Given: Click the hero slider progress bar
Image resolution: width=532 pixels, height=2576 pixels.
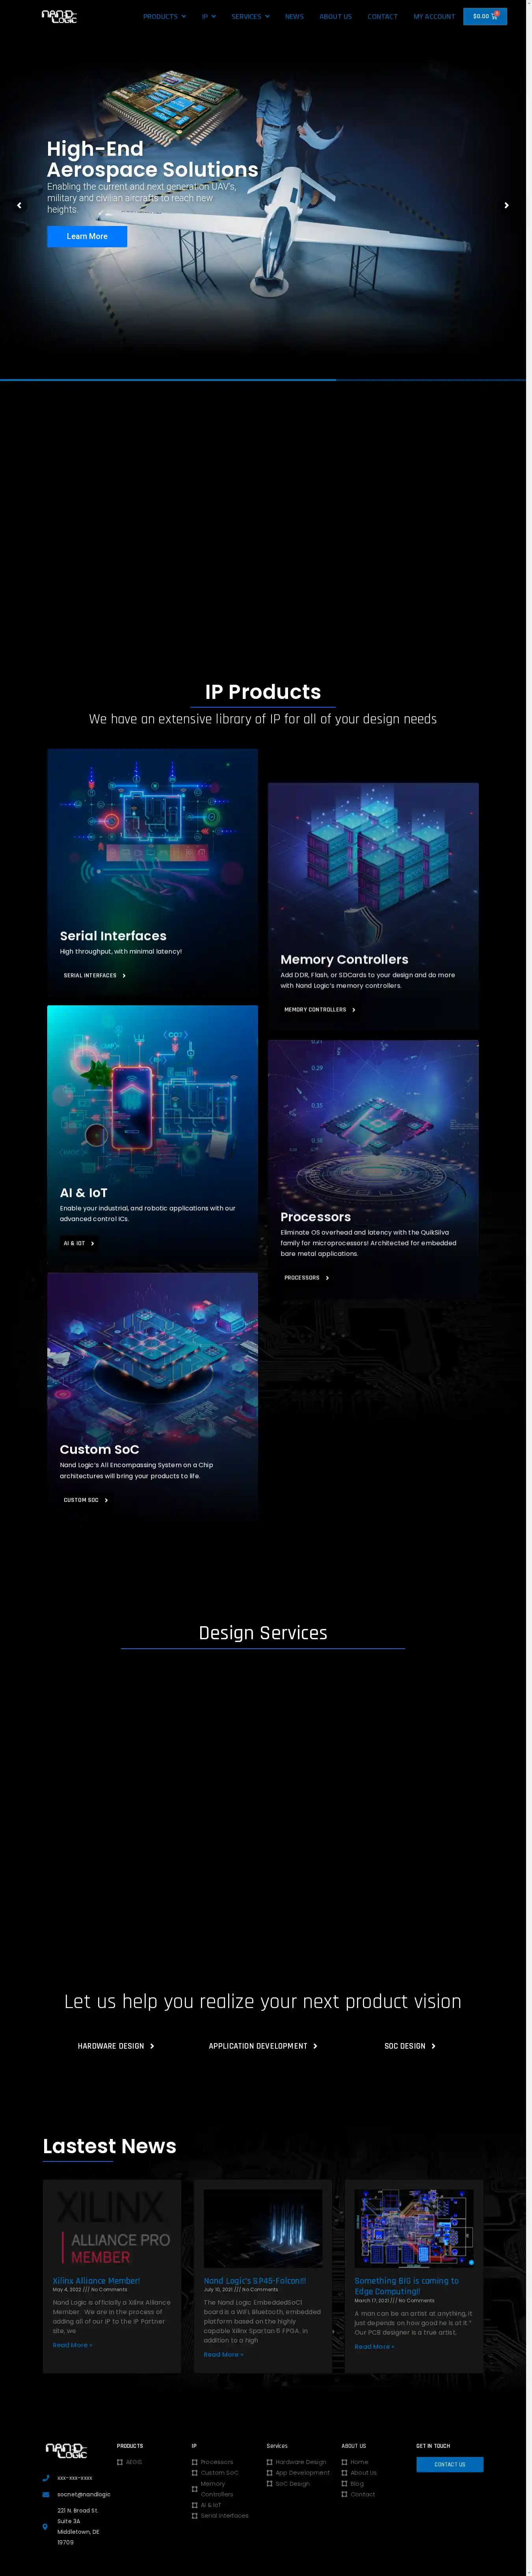Looking at the screenshot, I should (263, 380).
